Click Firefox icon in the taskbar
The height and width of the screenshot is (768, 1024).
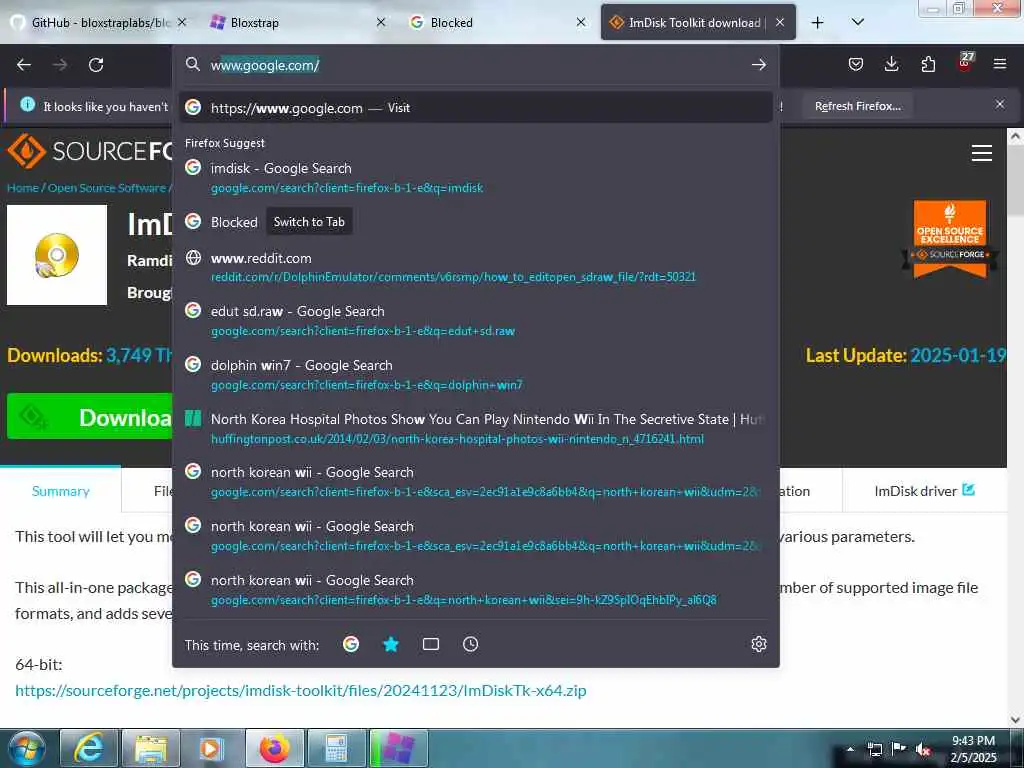274,748
